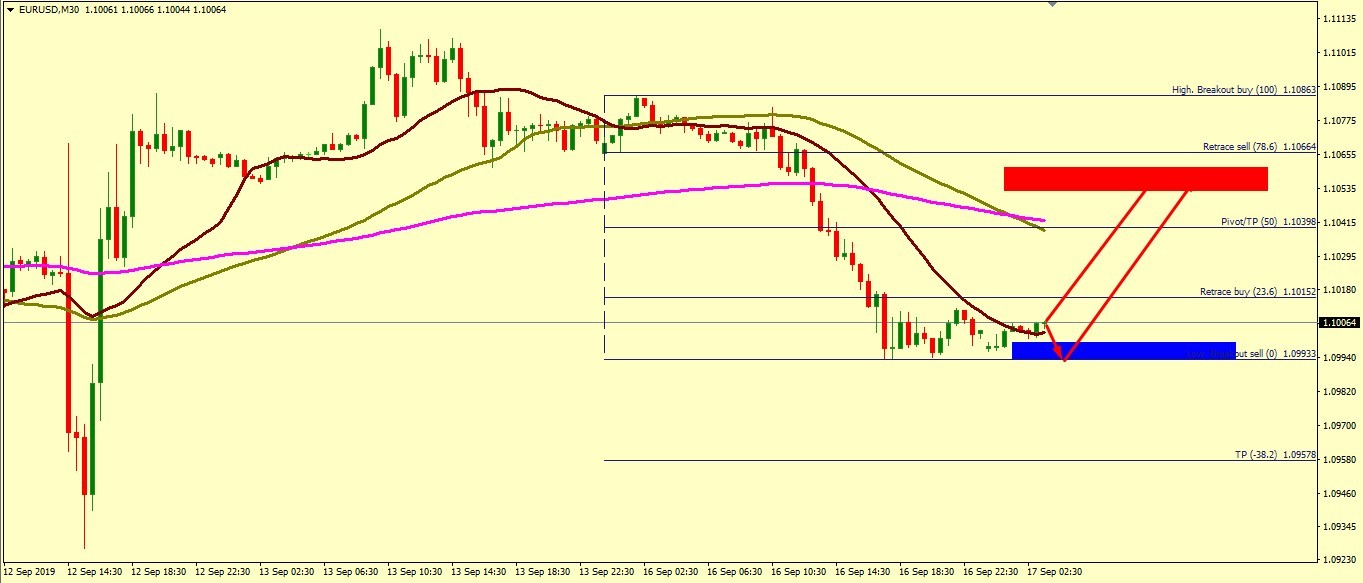Click the 12 Sep 14:30 time axis label
Viewport: 1363px width, 583px height.
click(x=94, y=572)
